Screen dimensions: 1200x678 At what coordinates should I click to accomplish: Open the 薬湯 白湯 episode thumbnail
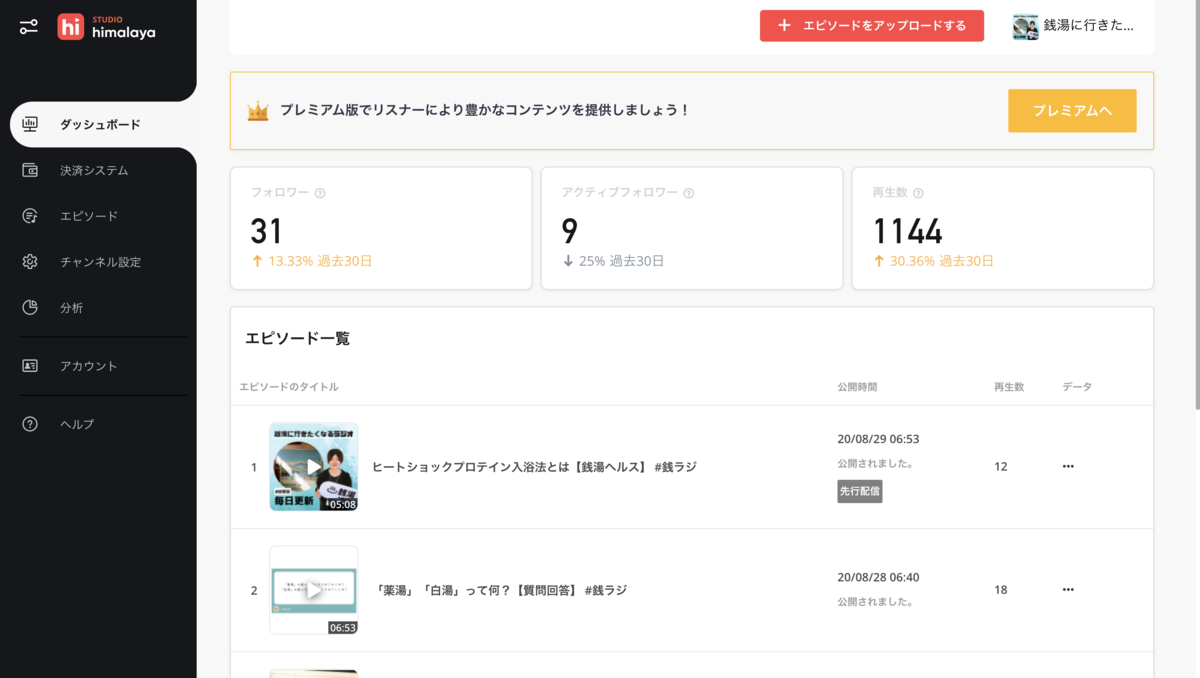[x=313, y=590]
